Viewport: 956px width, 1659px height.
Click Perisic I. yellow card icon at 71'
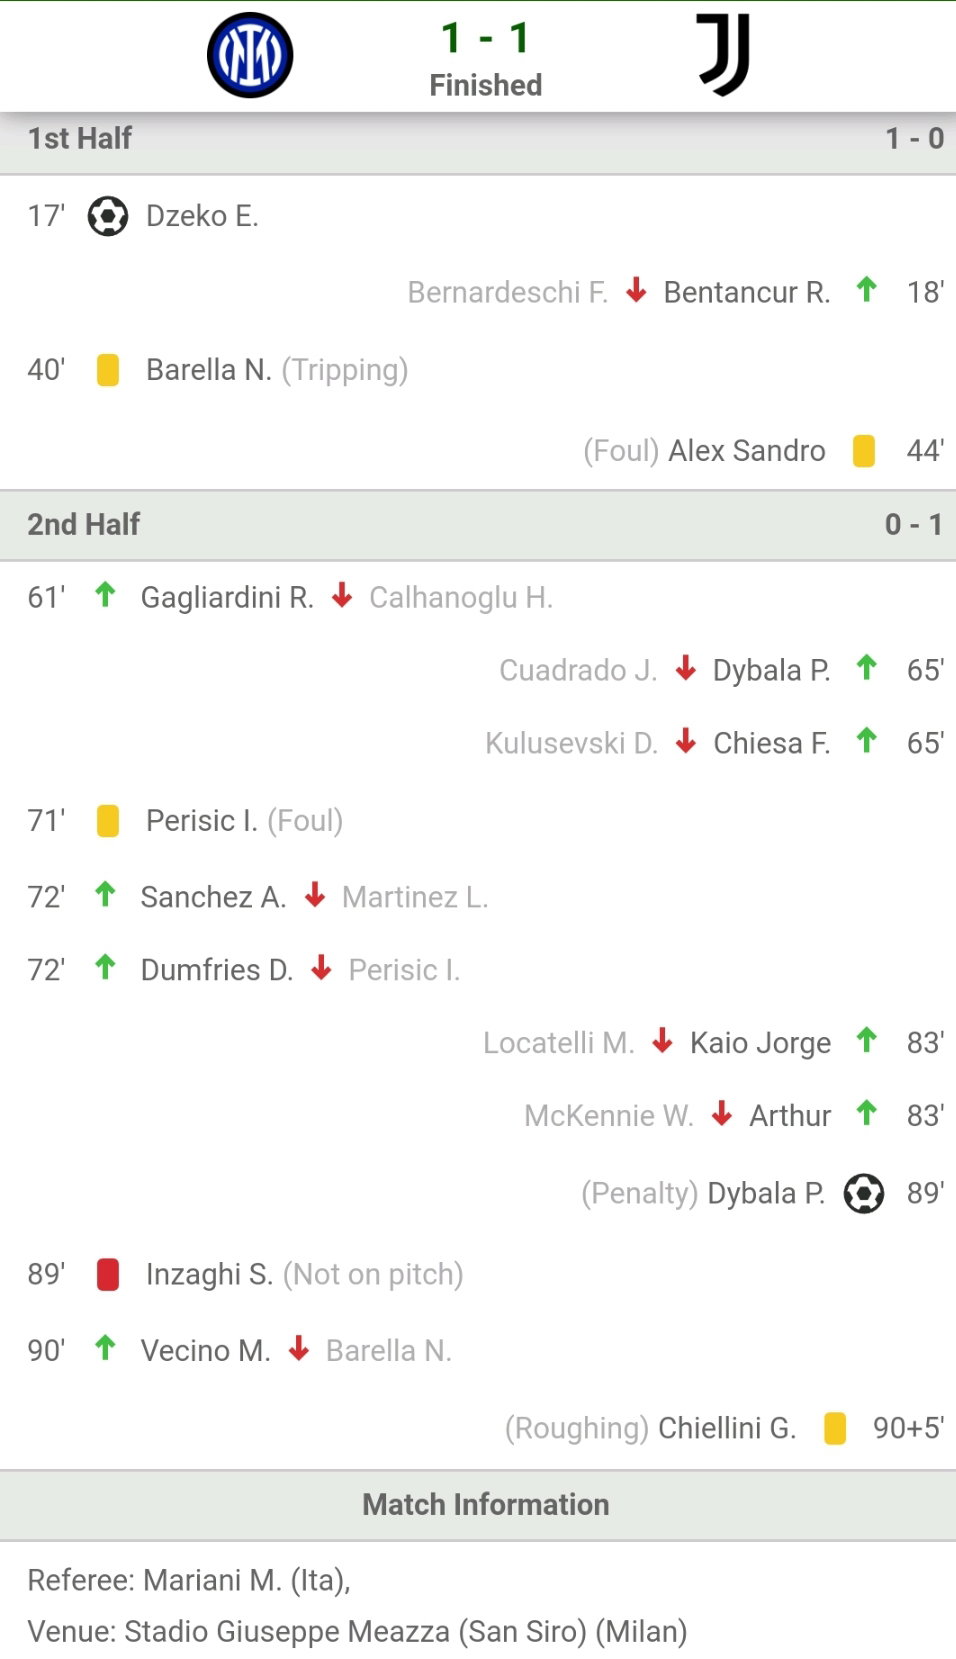[108, 821]
